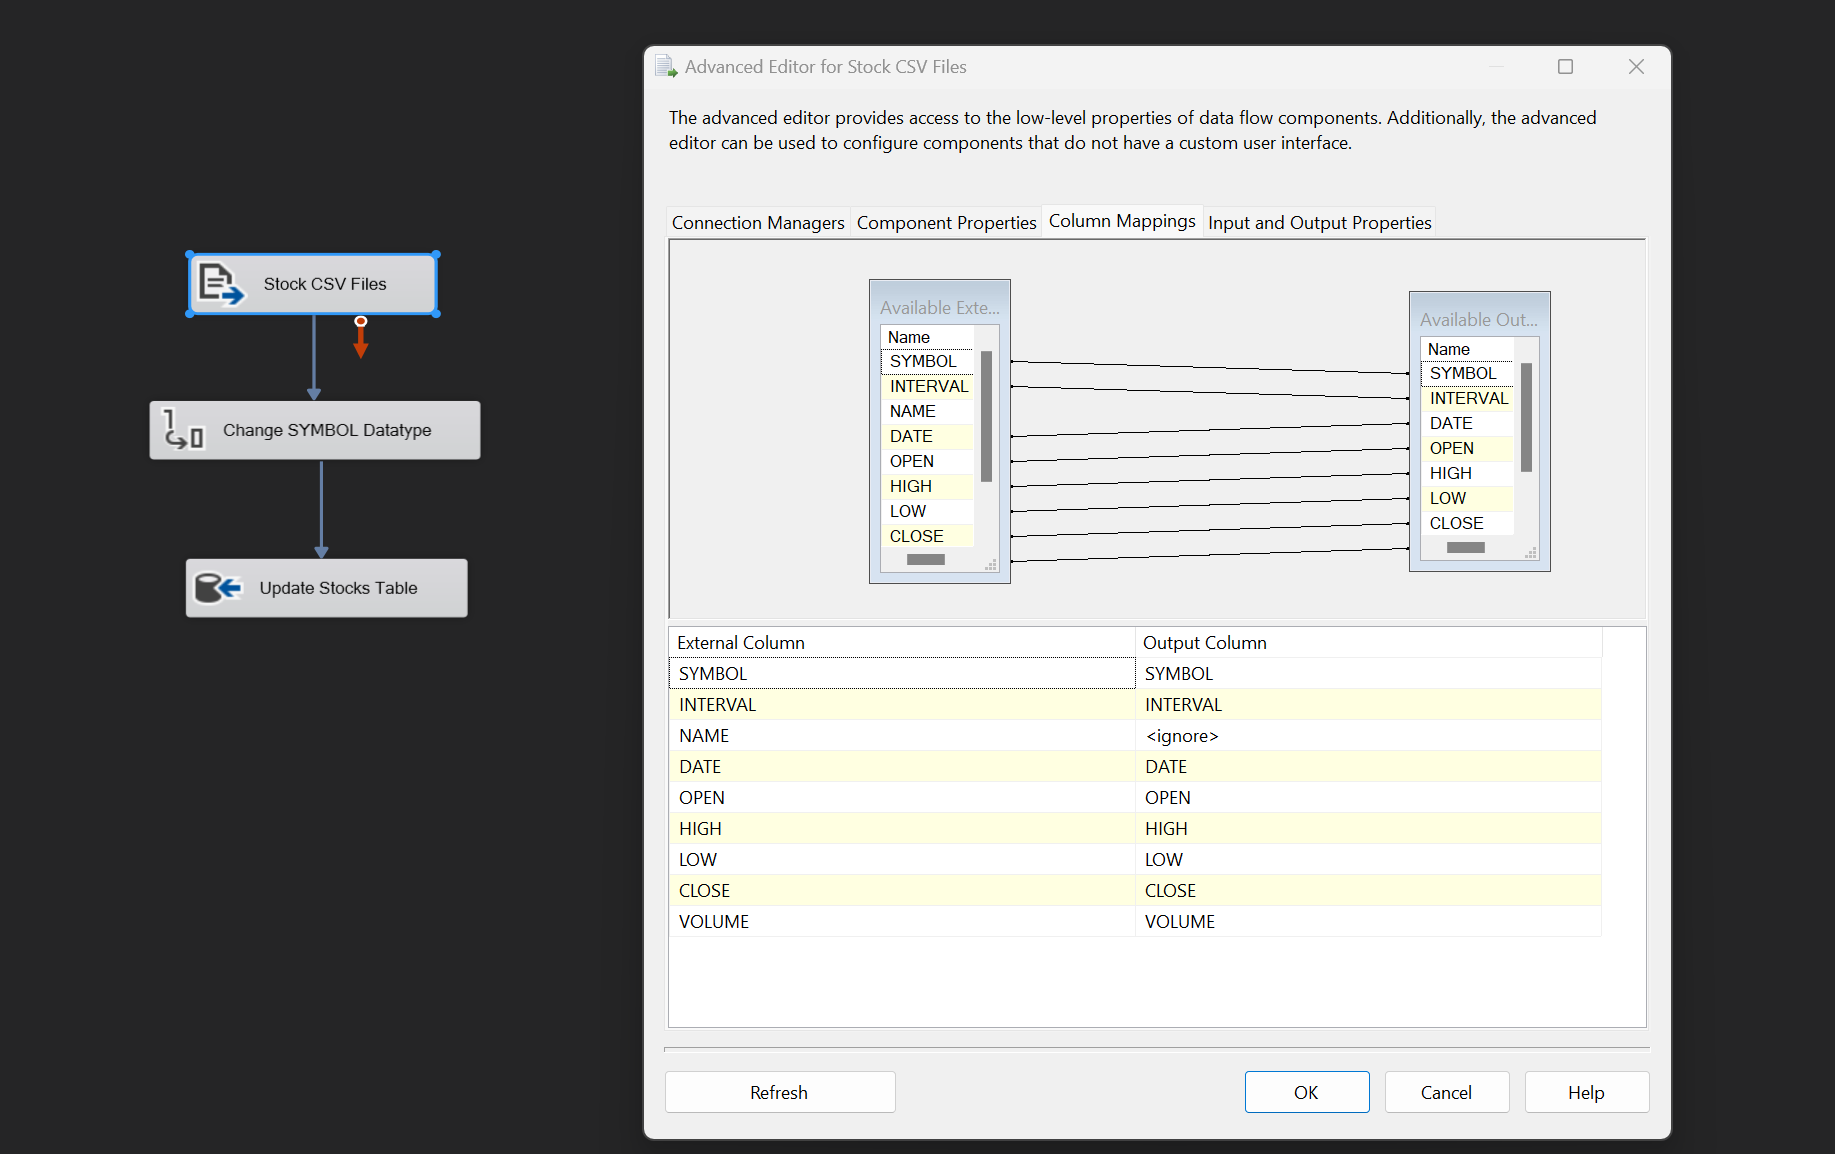Click the Available Output Columns vertical scrollbar
The height and width of the screenshot is (1154, 1835).
click(1526, 417)
